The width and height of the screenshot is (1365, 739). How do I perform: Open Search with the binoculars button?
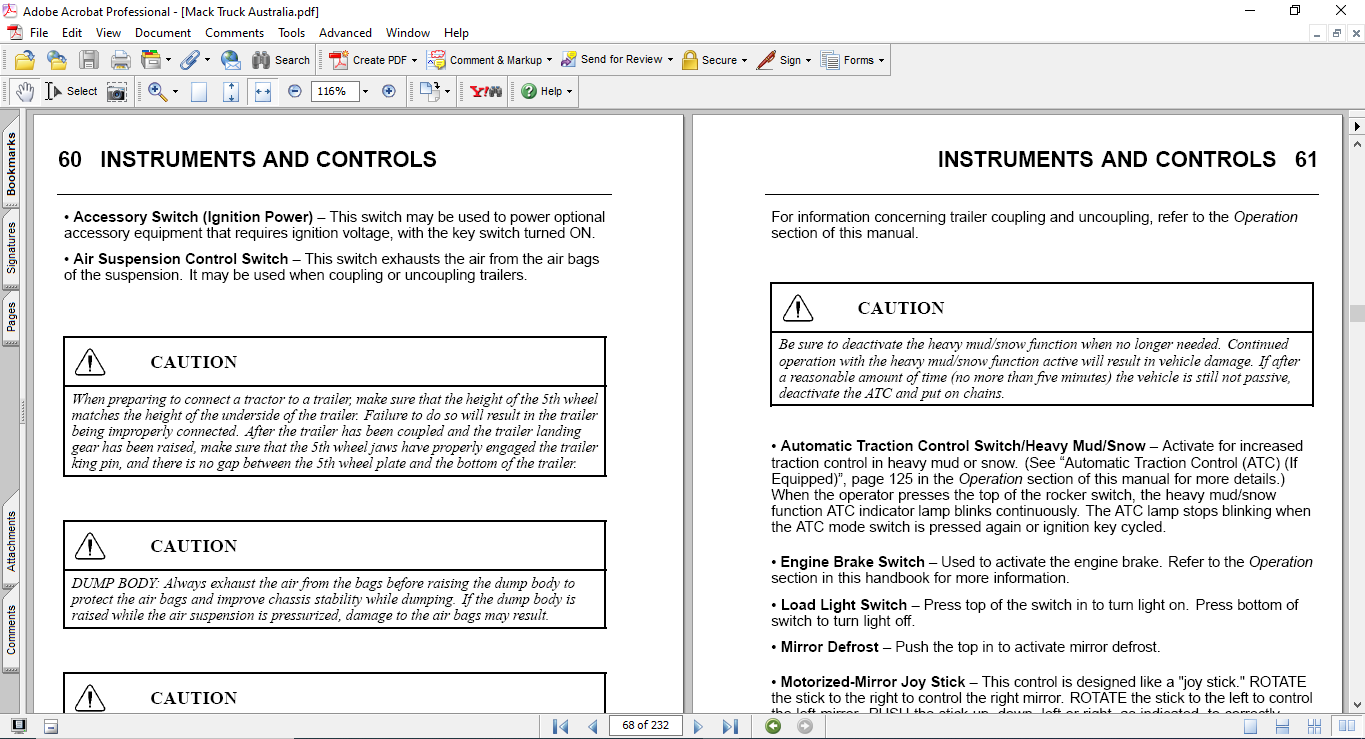click(281, 60)
